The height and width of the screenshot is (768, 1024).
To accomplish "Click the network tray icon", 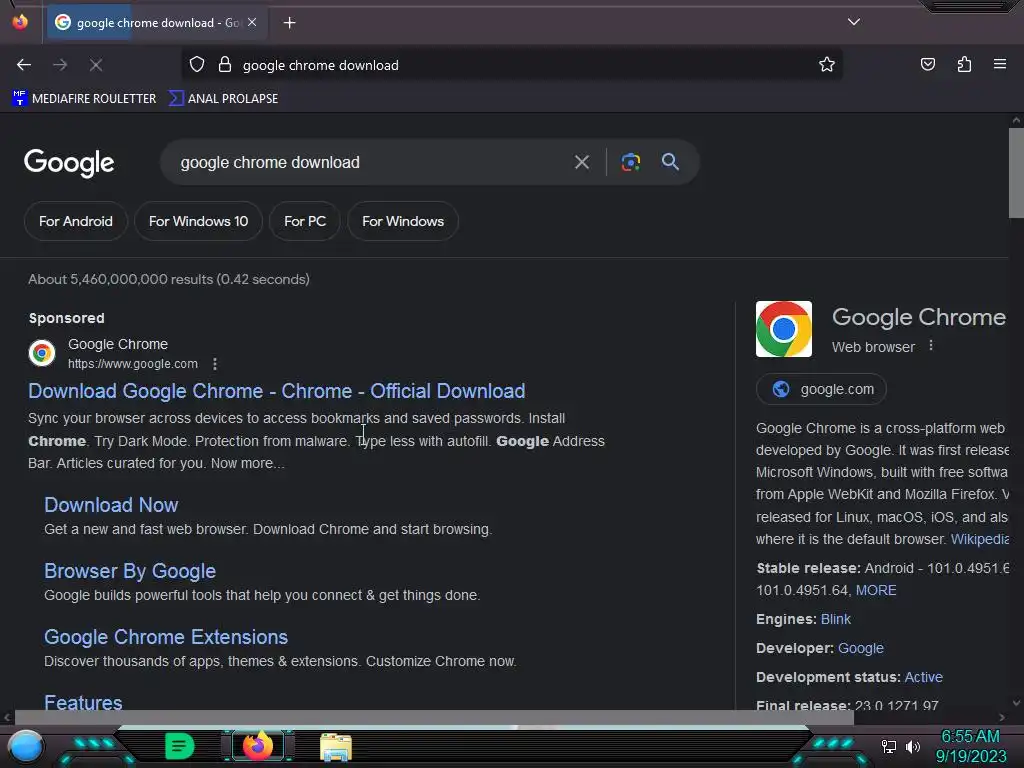I will [x=889, y=746].
